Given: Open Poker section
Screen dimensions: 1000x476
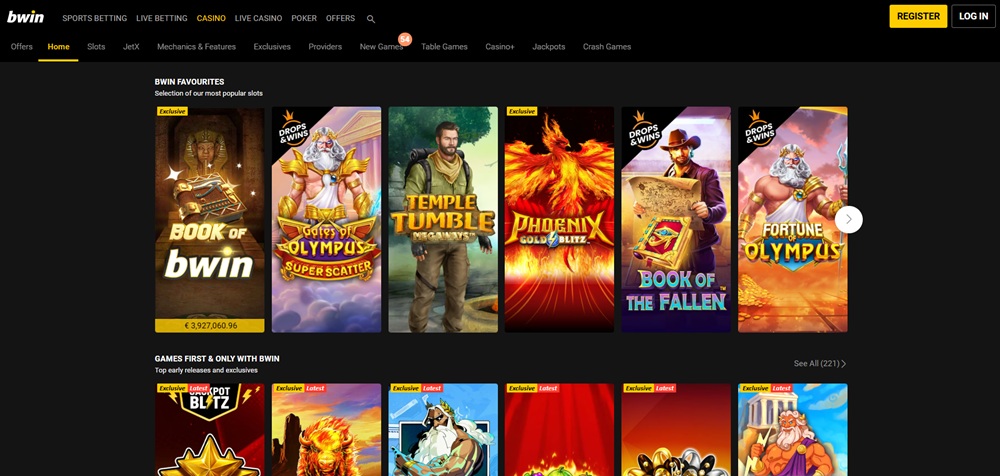Looking at the screenshot, I should [x=304, y=19].
